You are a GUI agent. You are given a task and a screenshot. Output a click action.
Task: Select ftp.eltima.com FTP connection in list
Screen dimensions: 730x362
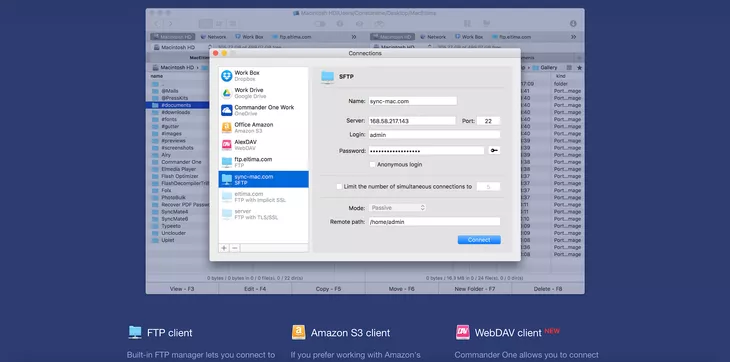coord(263,162)
